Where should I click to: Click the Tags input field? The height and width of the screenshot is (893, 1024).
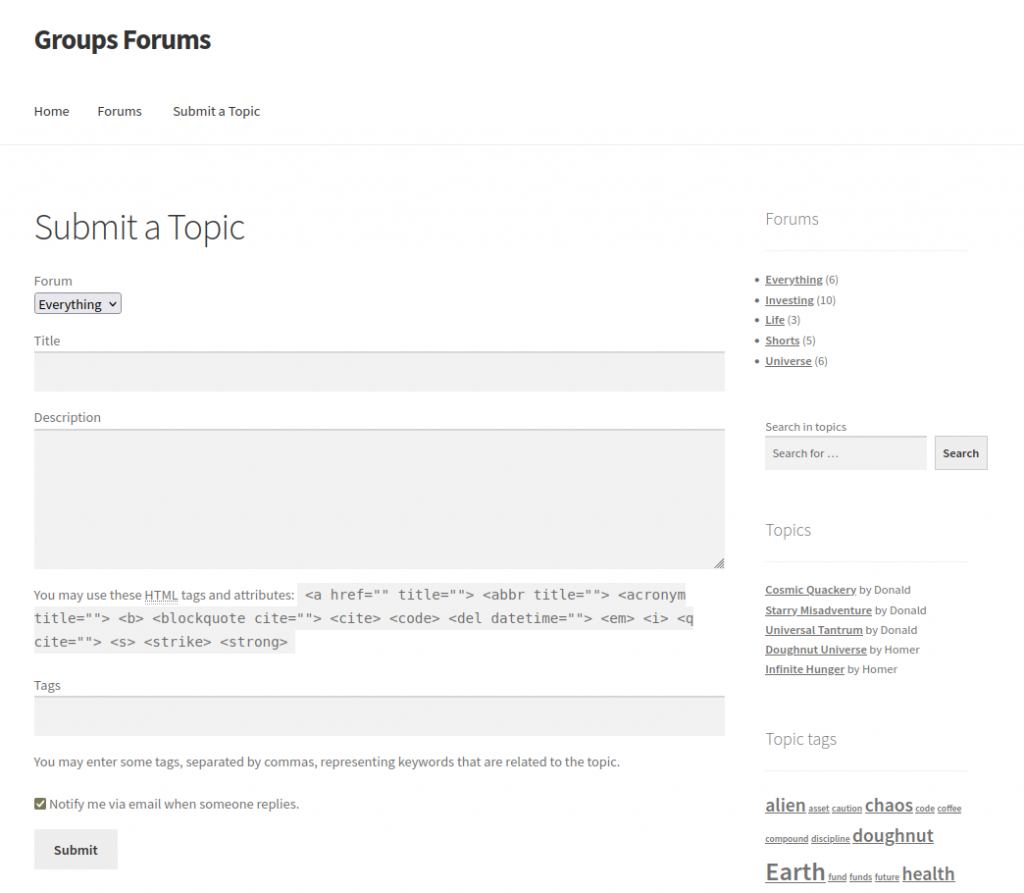[379, 716]
